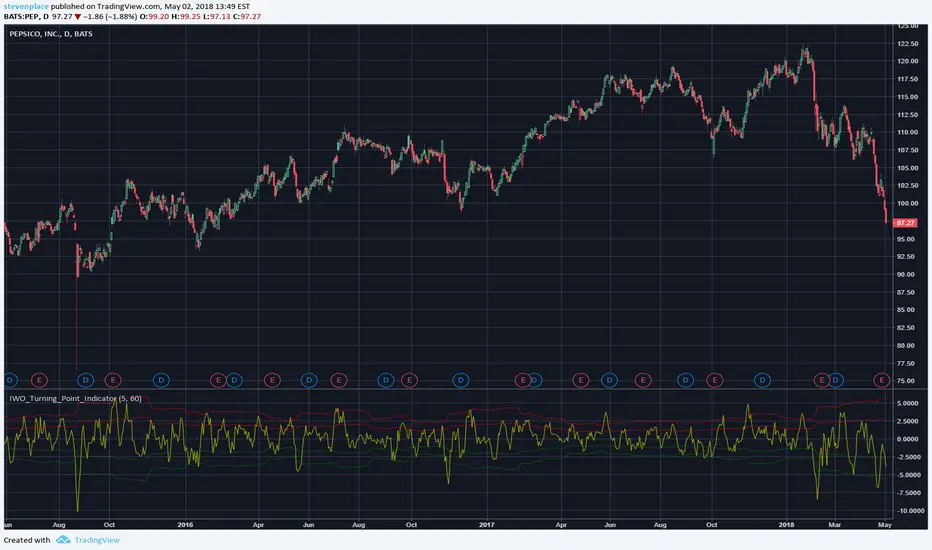The height and width of the screenshot is (550, 932).
Task: Click the C:97.27 close value in header
Action: coord(247,17)
